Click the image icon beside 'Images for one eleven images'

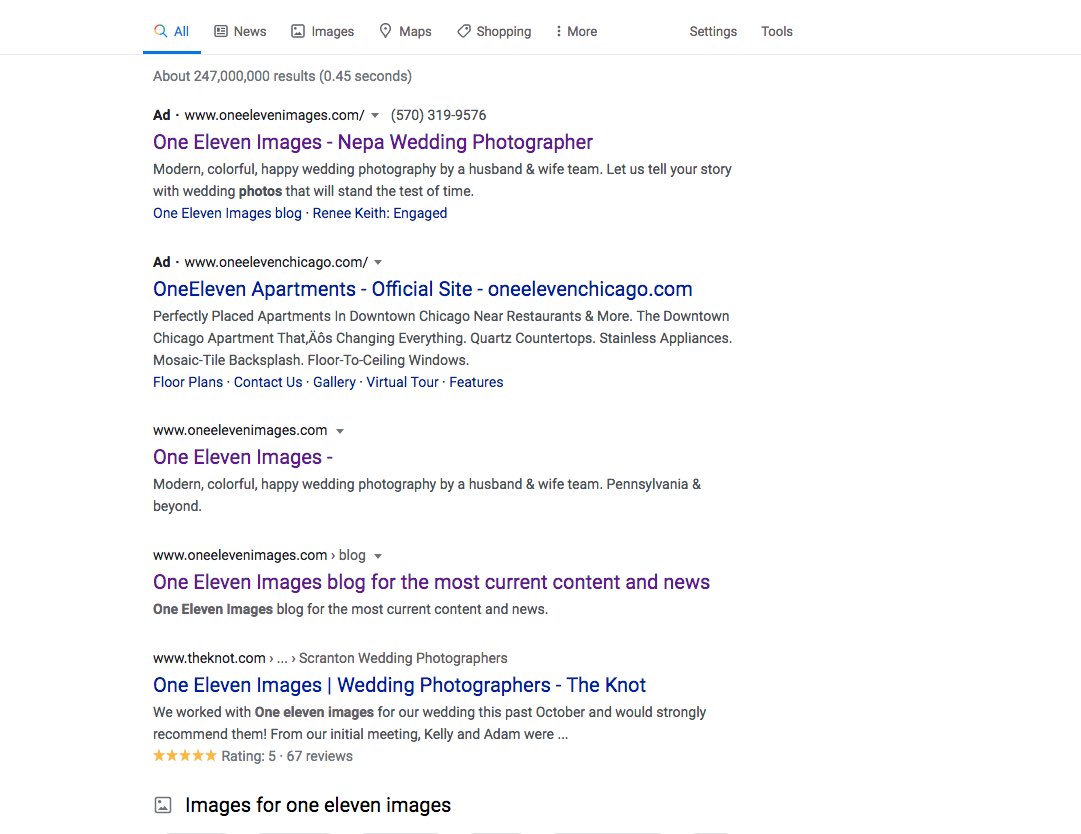click(x=163, y=805)
